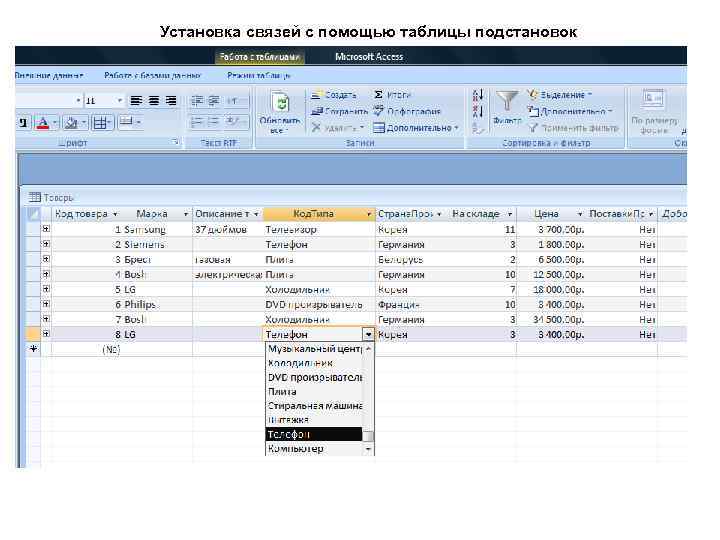Click the Описание column header
Viewport: 720px width, 540px height.
[227, 214]
